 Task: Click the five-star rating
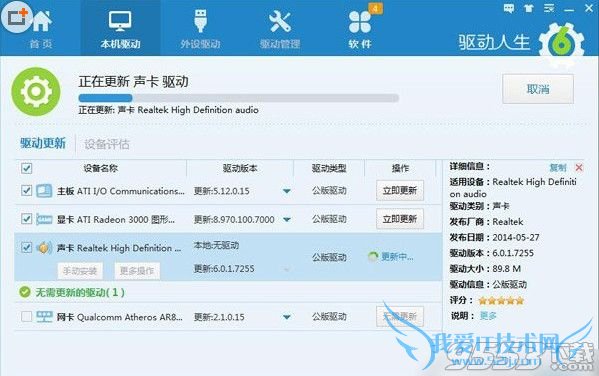tap(501, 301)
